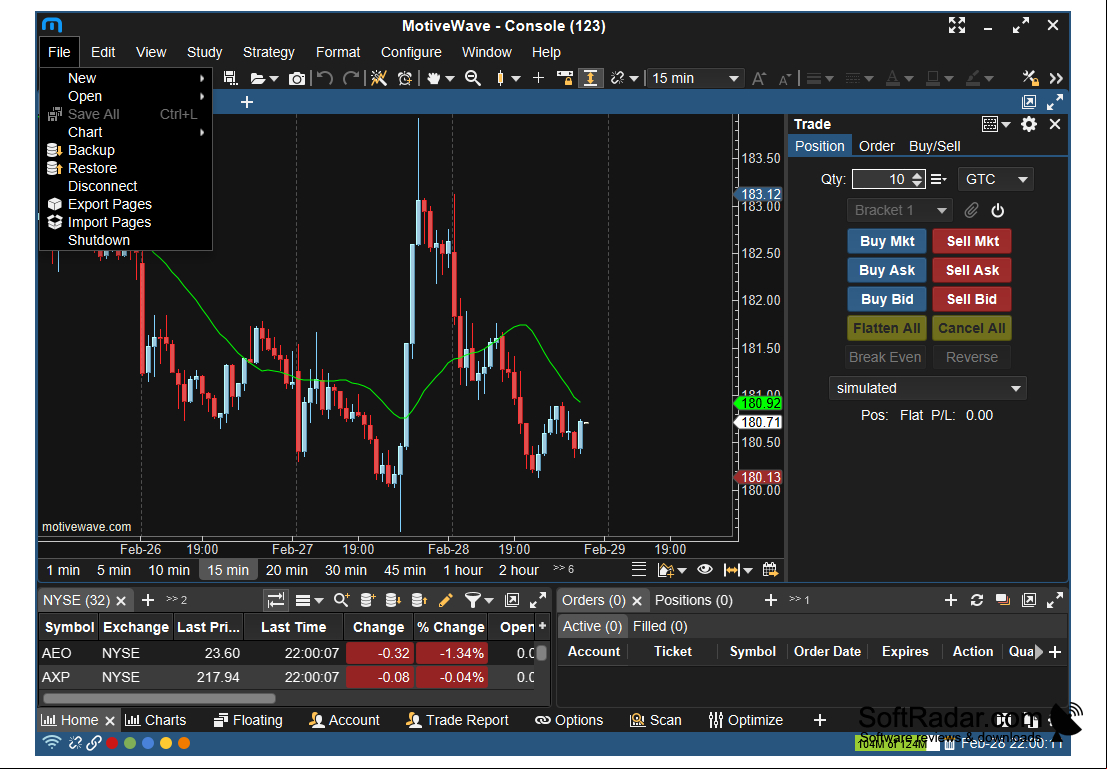Click the zoom out magnifier icon

[473, 78]
